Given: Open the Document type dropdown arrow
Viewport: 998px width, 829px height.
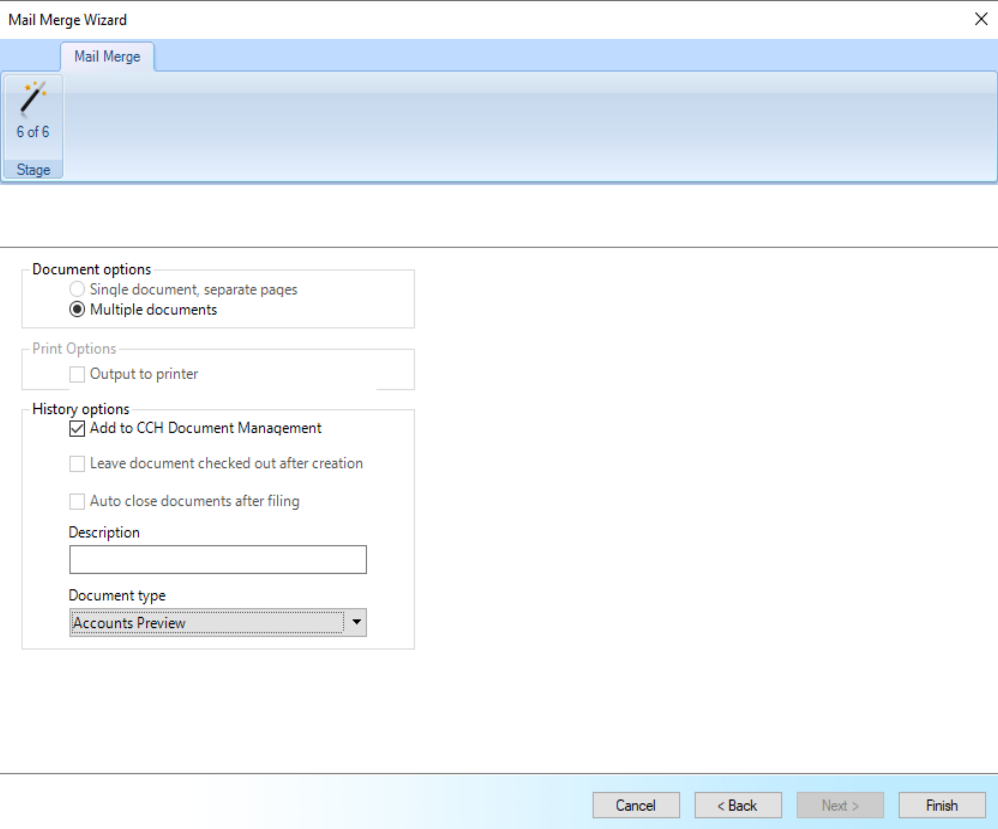Looking at the screenshot, I should click(356, 622).
